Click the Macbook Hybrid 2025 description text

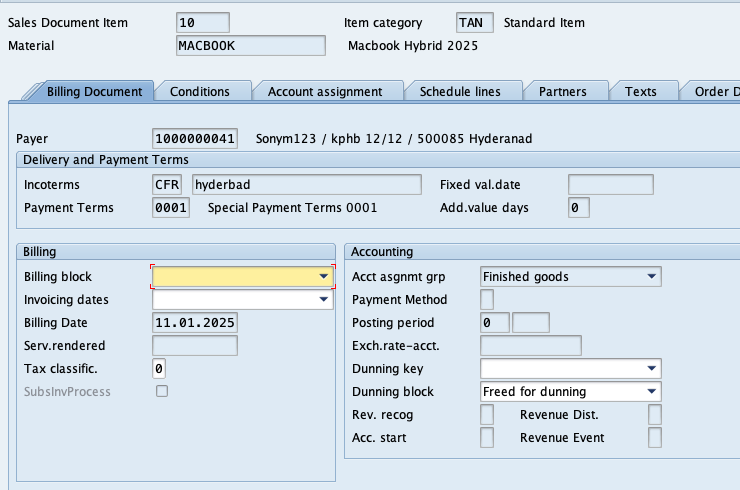pos(413,46)
